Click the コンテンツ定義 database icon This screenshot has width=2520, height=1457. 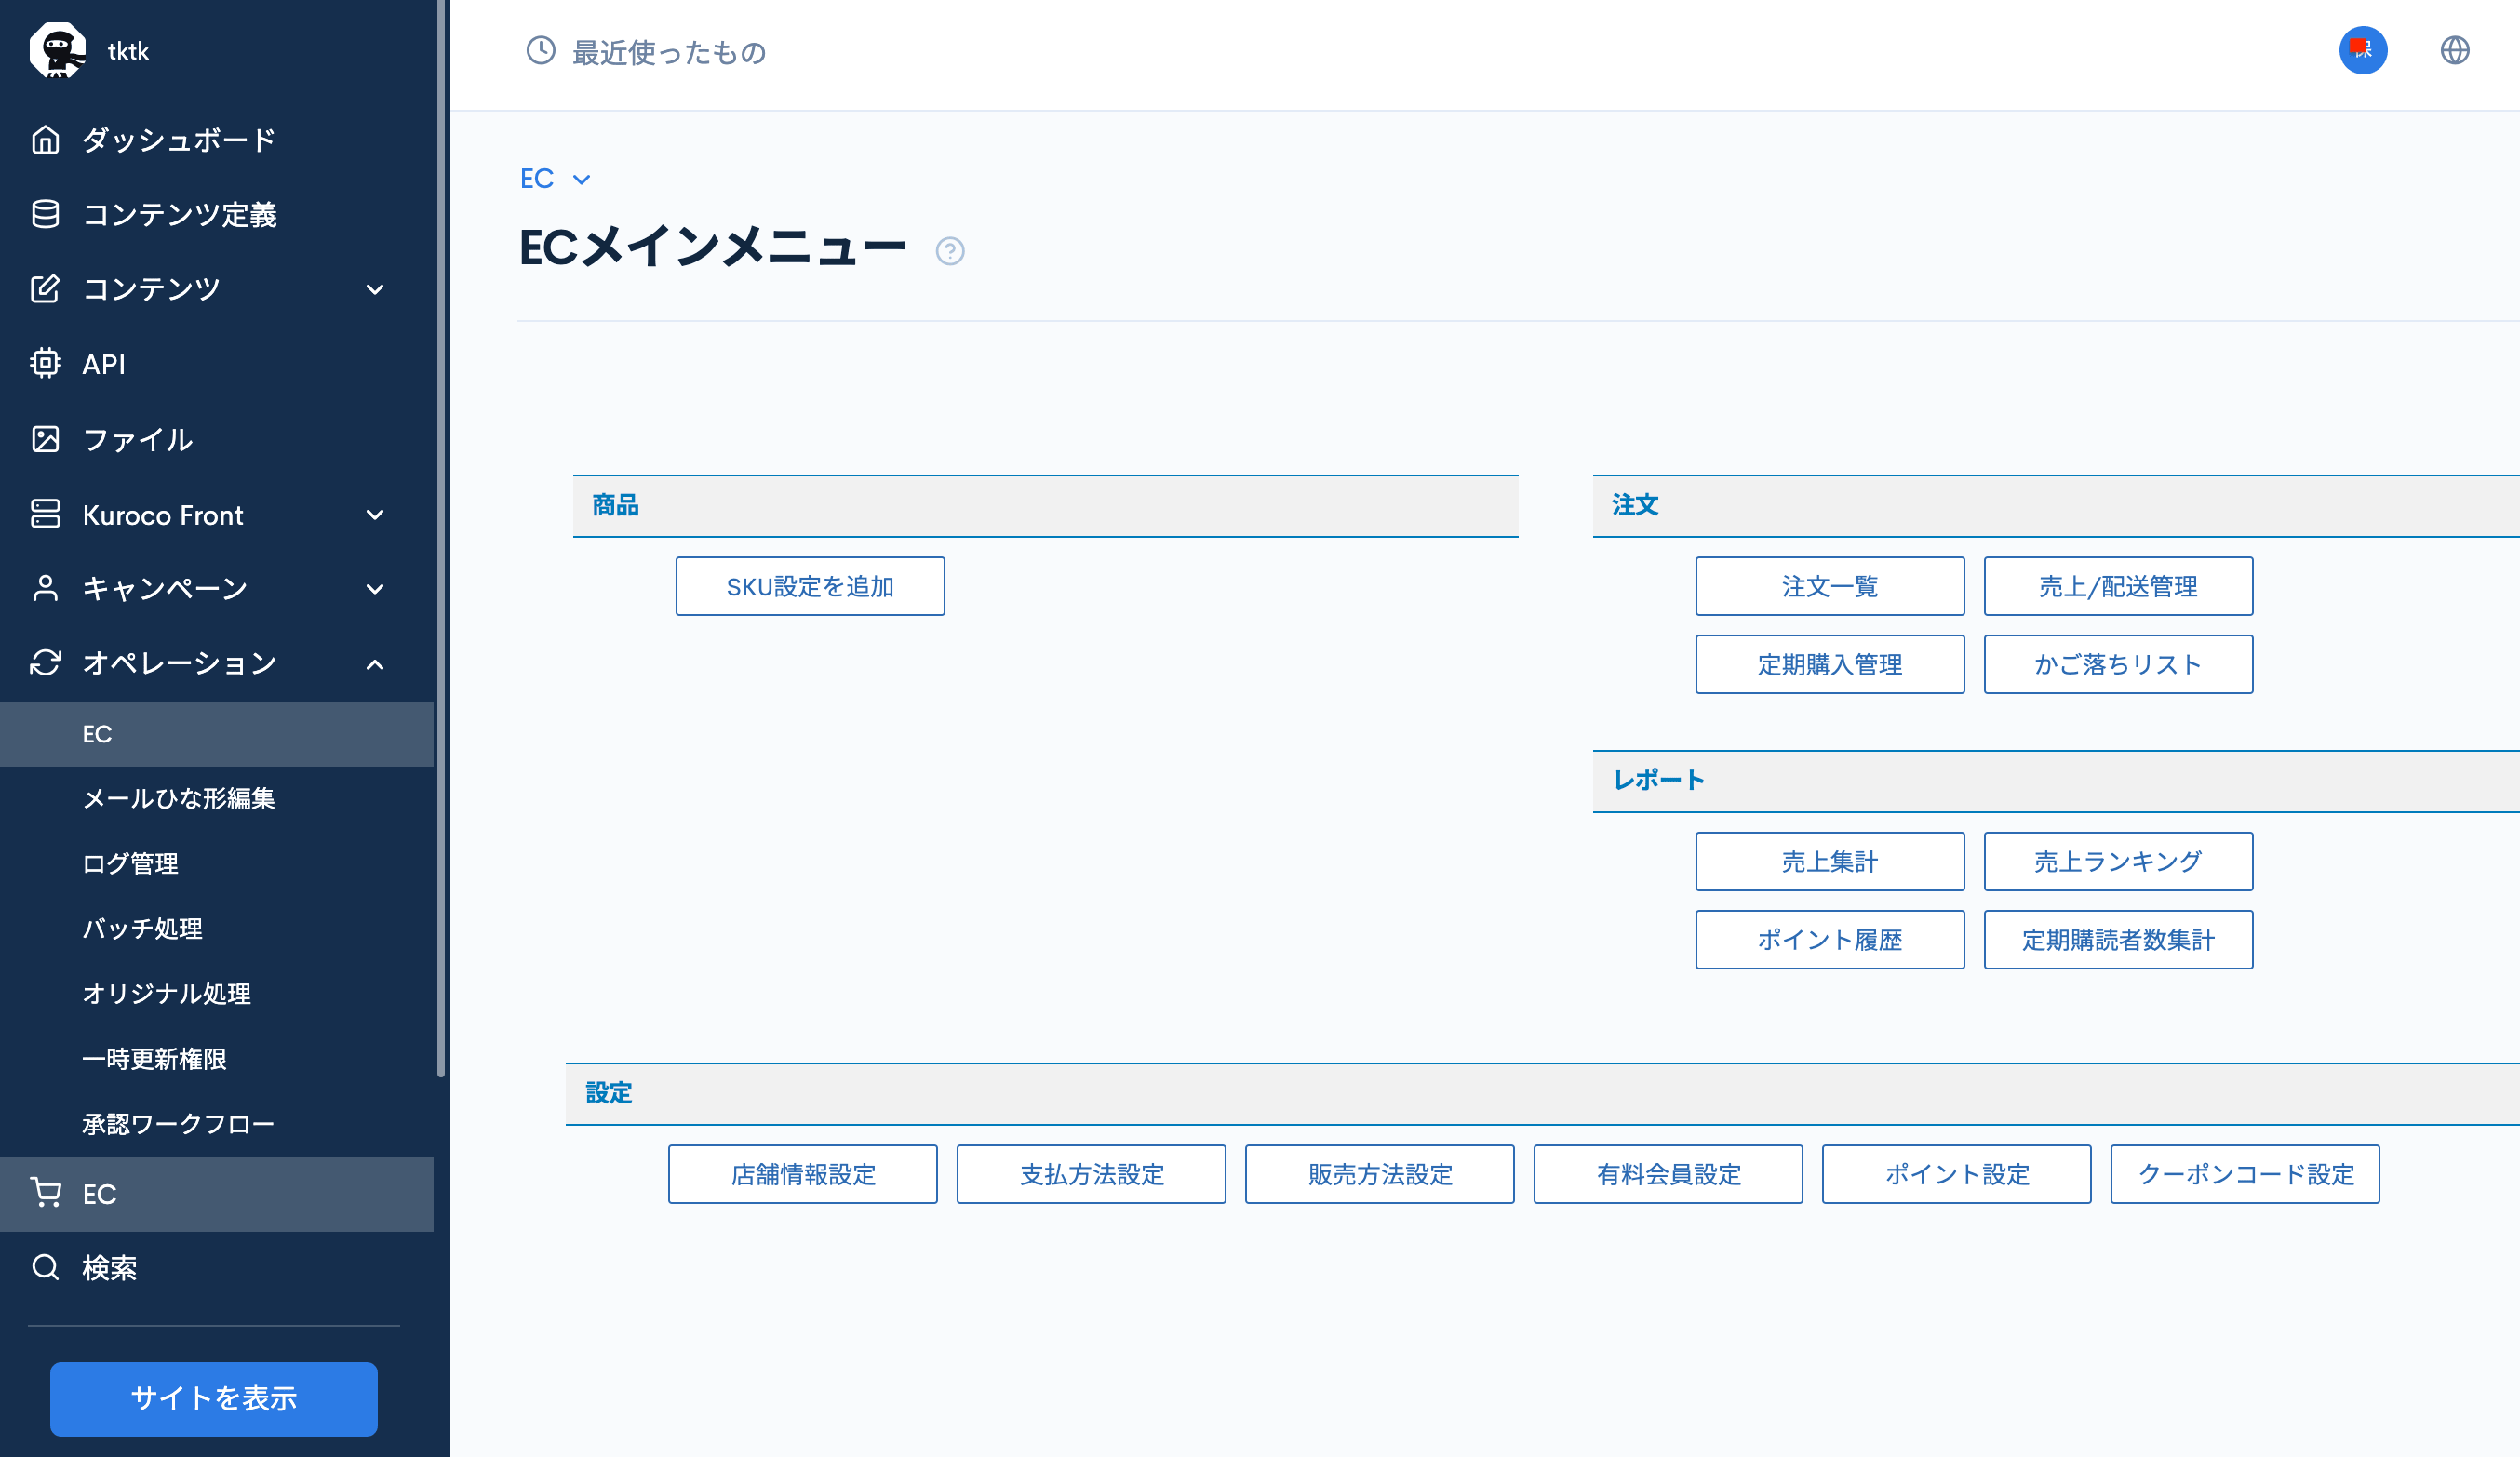[45, 214]
